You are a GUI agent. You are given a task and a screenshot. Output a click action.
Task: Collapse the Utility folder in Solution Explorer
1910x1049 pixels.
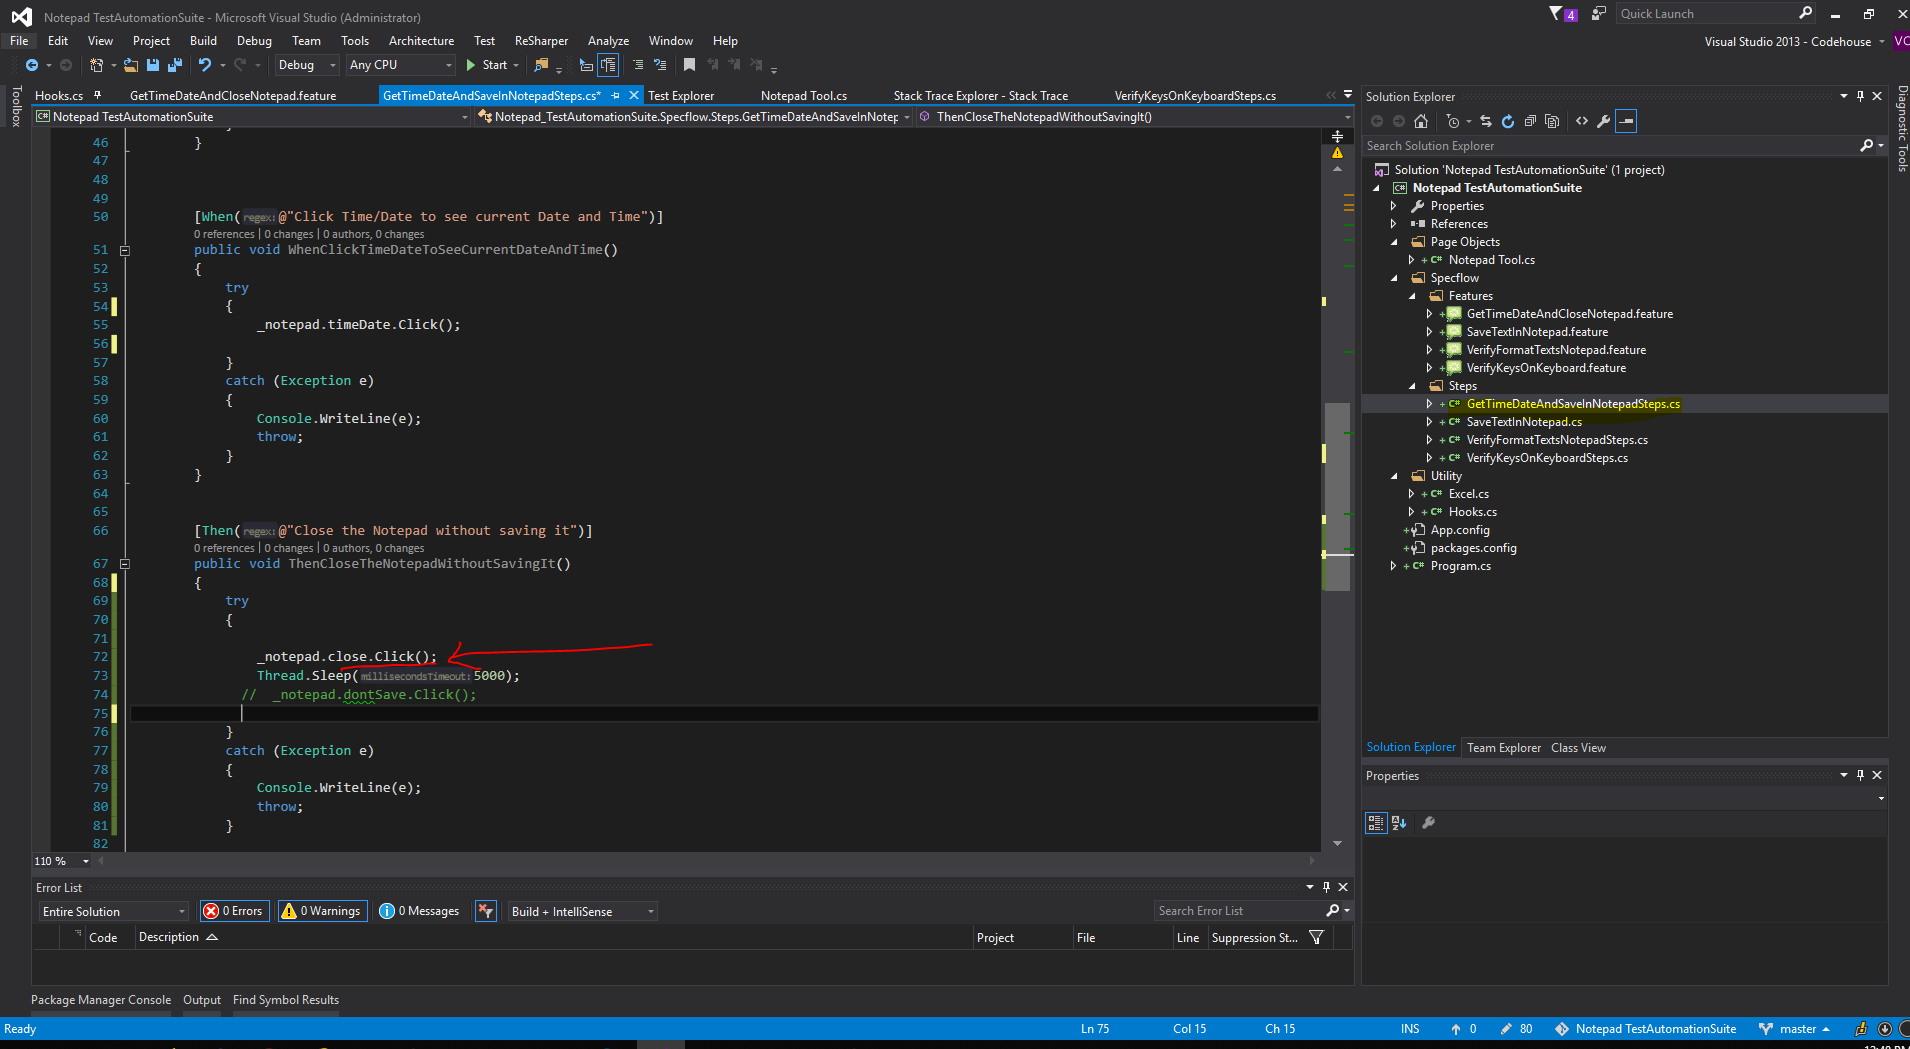pos(1394,476)
